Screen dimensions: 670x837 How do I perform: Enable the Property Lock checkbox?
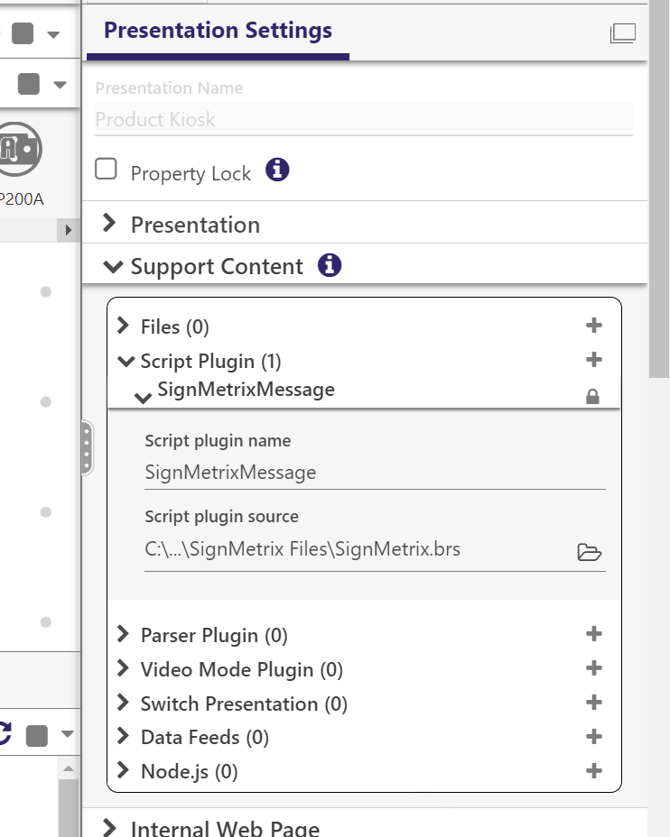(106, 169)
